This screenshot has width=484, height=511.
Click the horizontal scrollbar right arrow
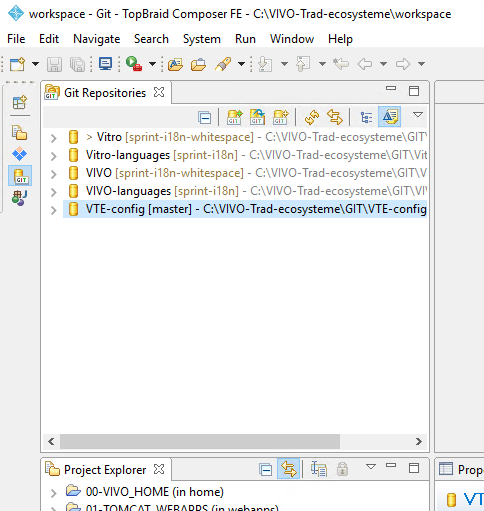coord(419,442)
